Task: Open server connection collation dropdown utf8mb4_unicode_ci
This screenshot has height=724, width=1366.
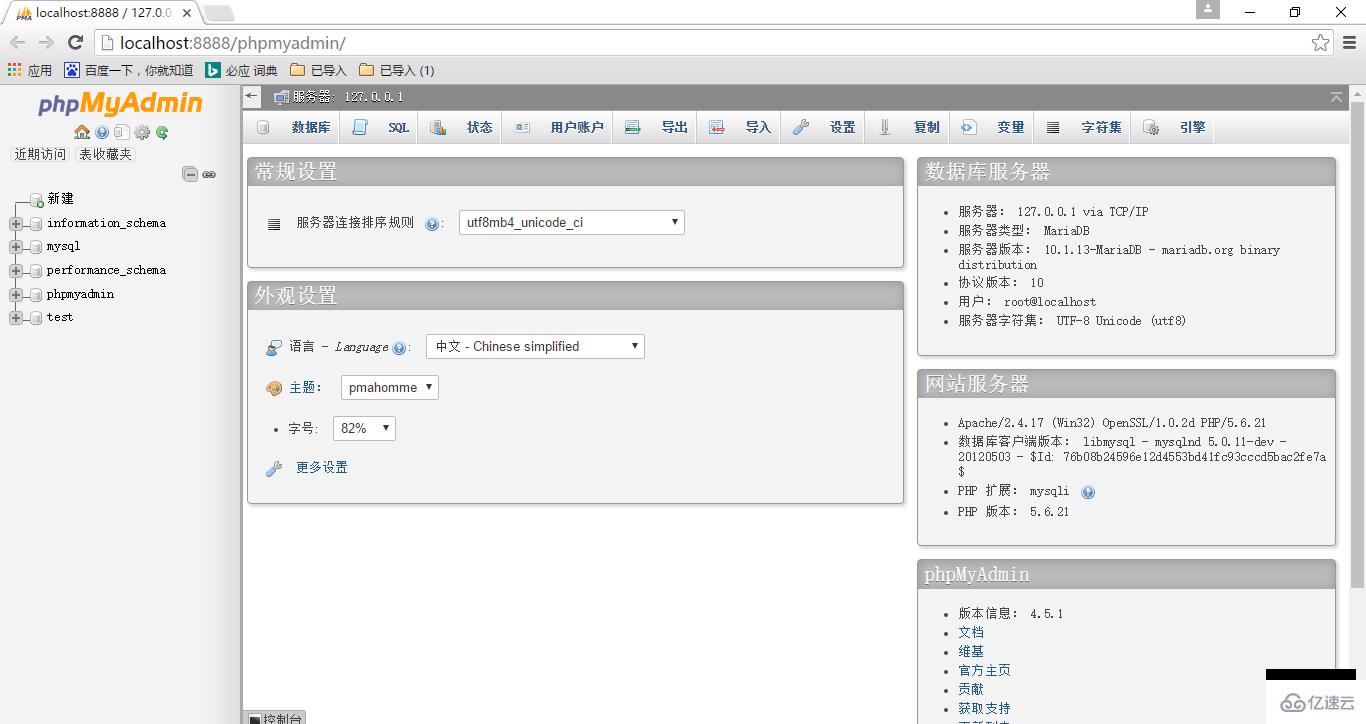Action: 572,222
